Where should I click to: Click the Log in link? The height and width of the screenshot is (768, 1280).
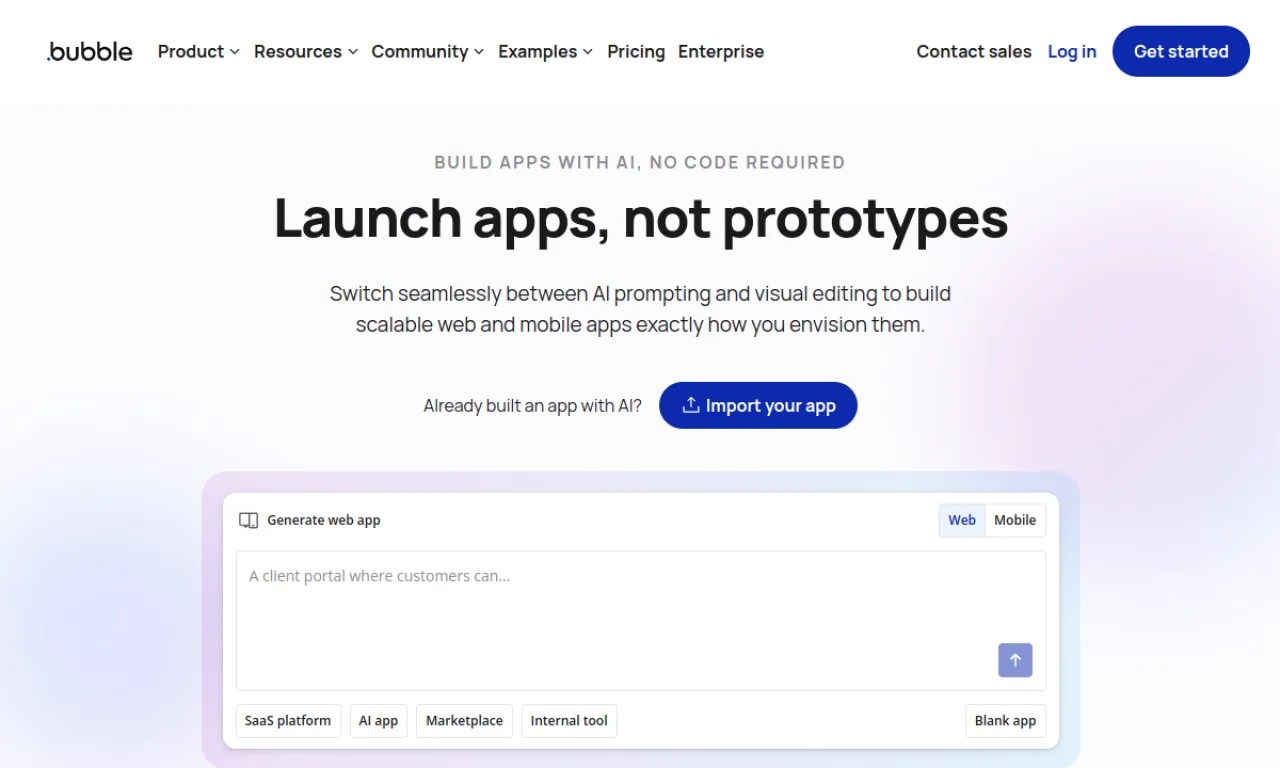(1072, 51)
